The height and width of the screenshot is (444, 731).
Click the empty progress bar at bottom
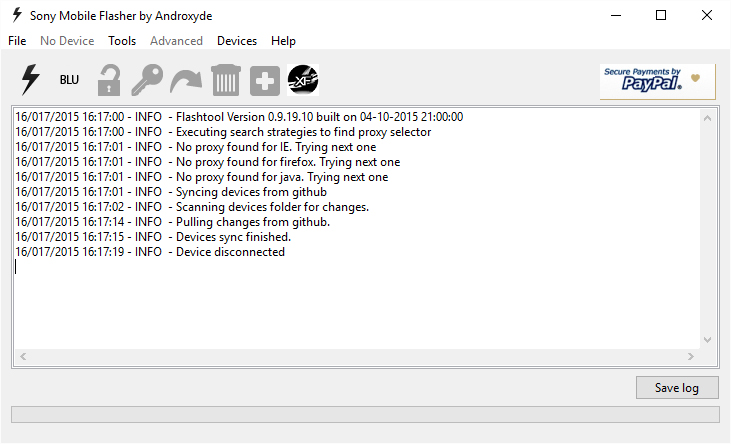coord(365,414)
